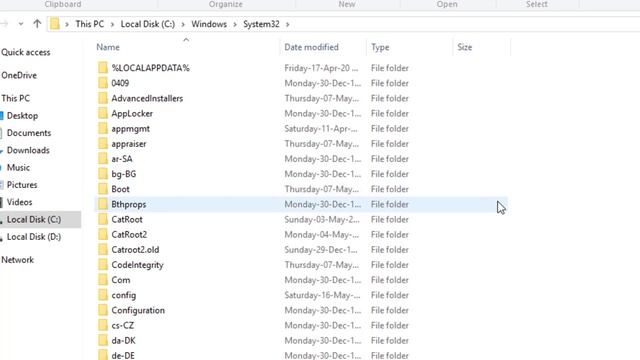Click the cs-CZ folder icon
The height and width of the screenshot is (360, 640).
click(103, 325)
